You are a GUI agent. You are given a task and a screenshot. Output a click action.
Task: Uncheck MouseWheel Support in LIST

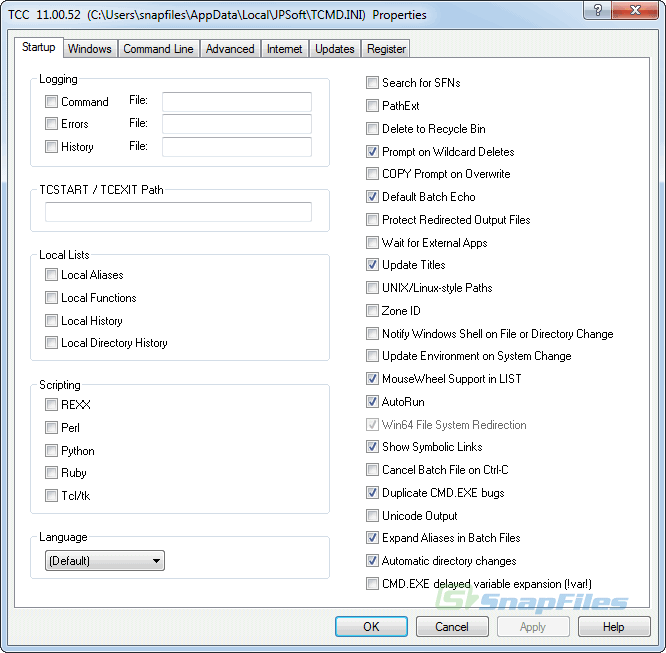point(372,378)
